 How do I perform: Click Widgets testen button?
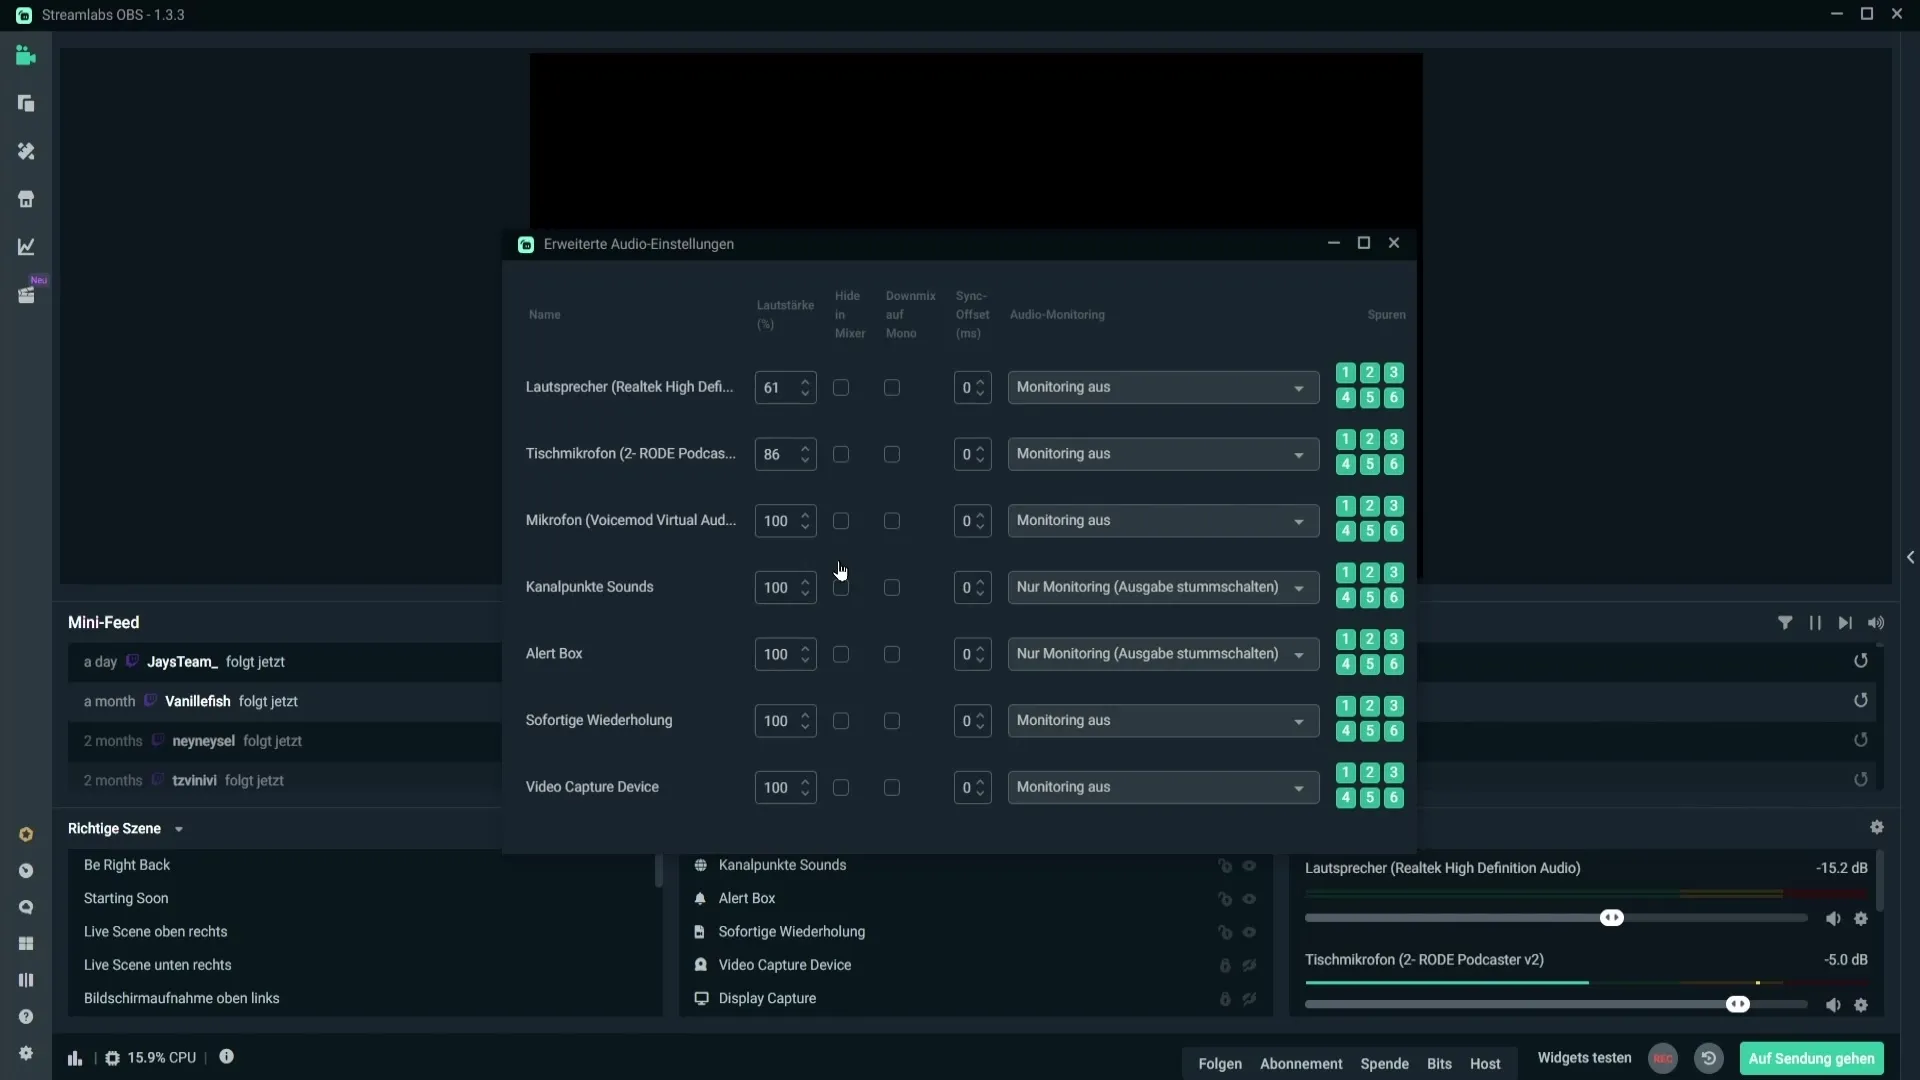pyautogui.click(x=1584, y=1056)
